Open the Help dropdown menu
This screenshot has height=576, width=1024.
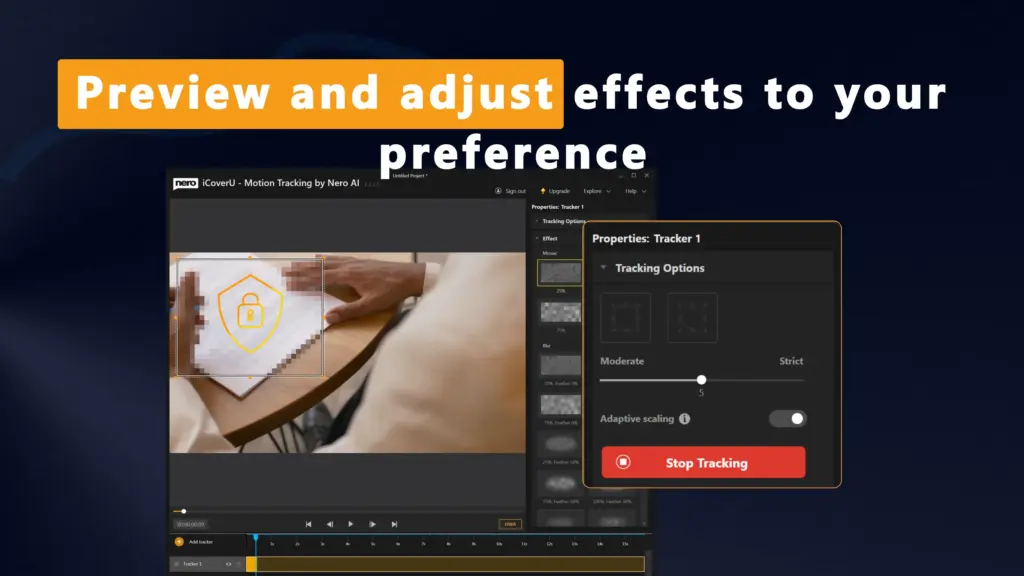[x=632, y=191]
